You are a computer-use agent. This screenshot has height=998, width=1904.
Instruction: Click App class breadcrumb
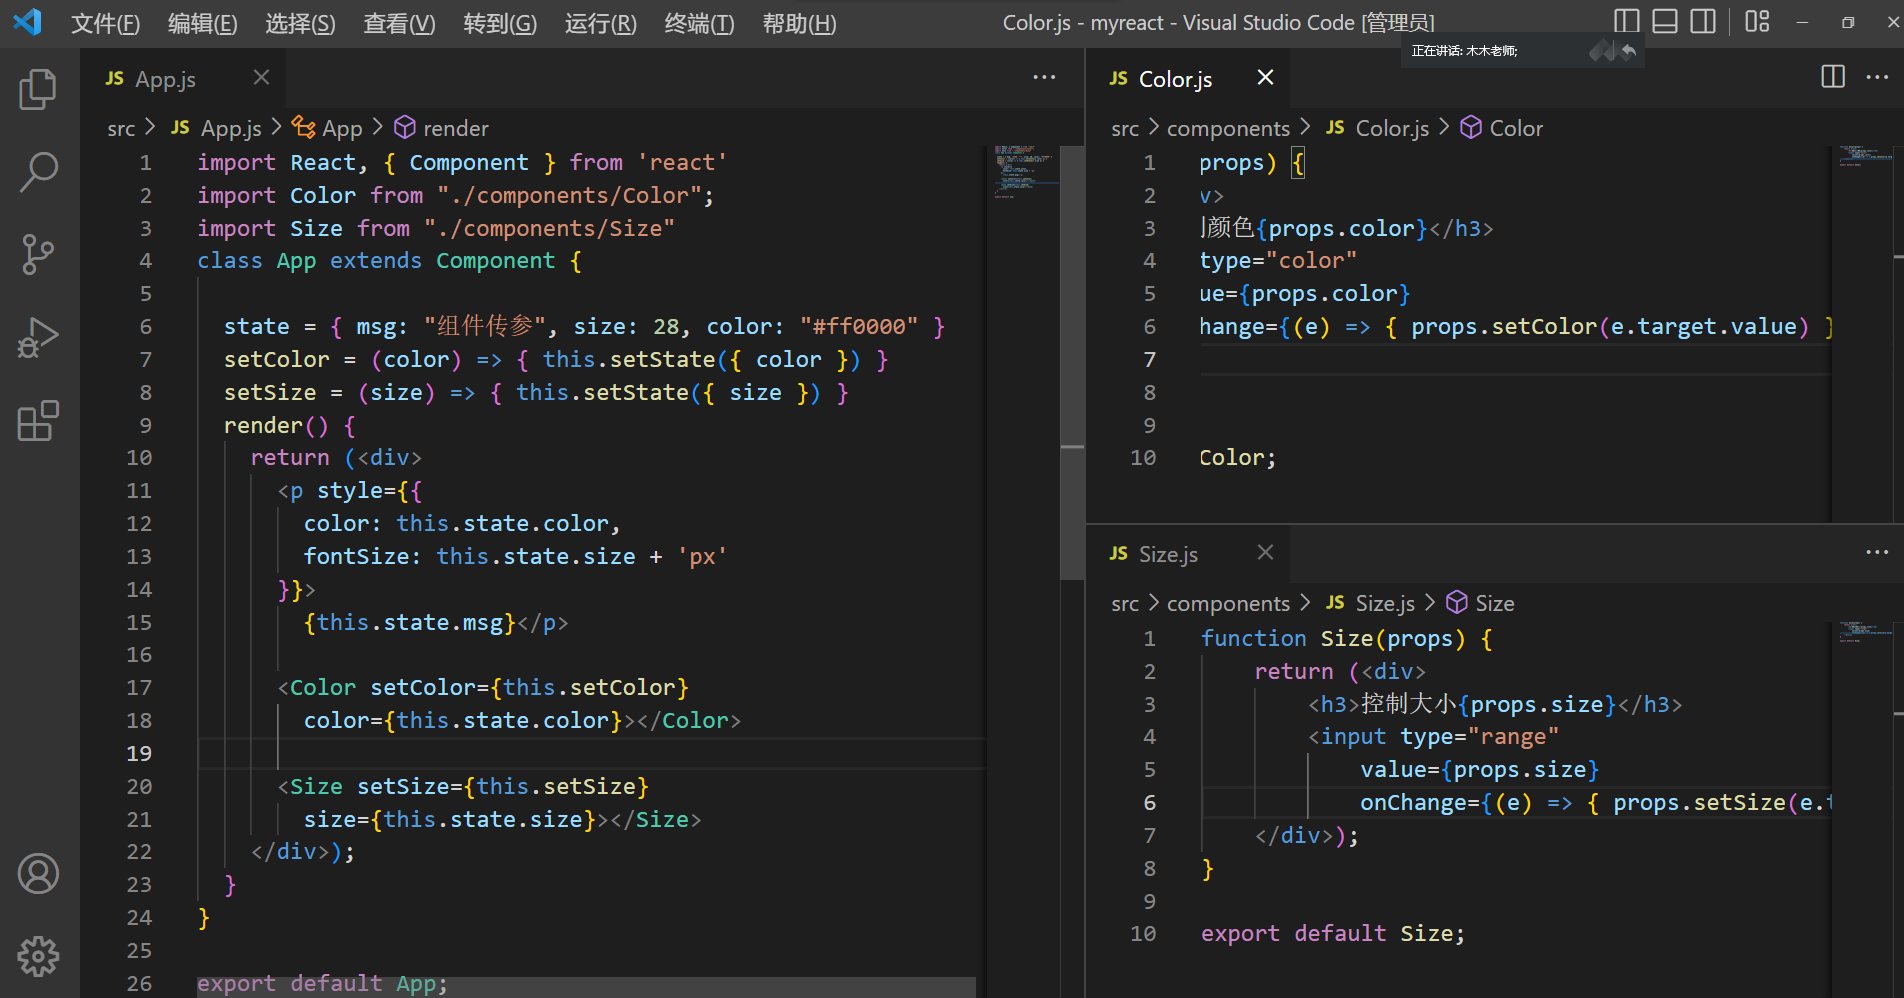342,129
